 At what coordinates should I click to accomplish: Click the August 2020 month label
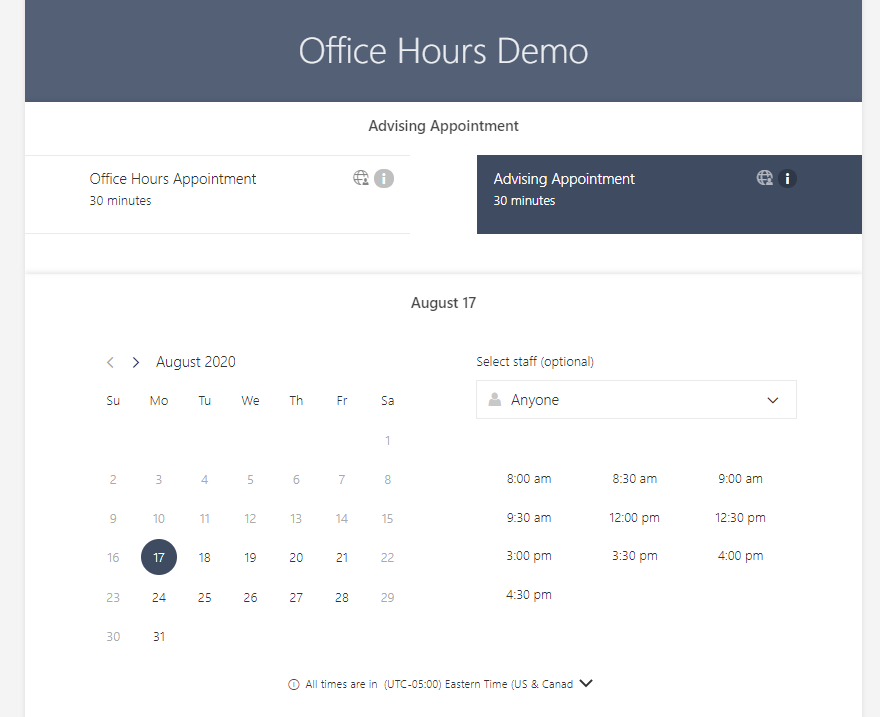196,362
